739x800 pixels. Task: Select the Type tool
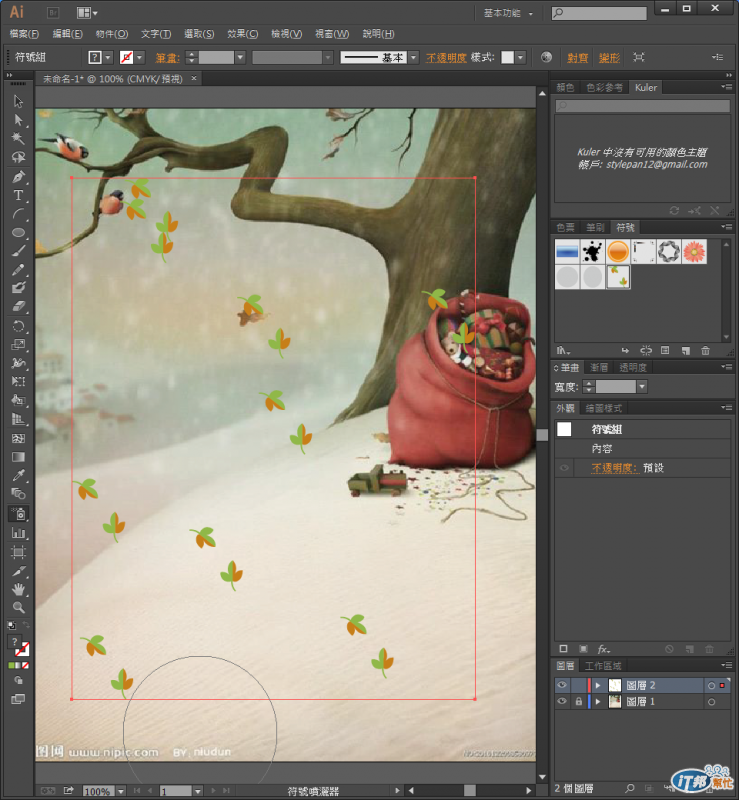click(x=18, y=195)
